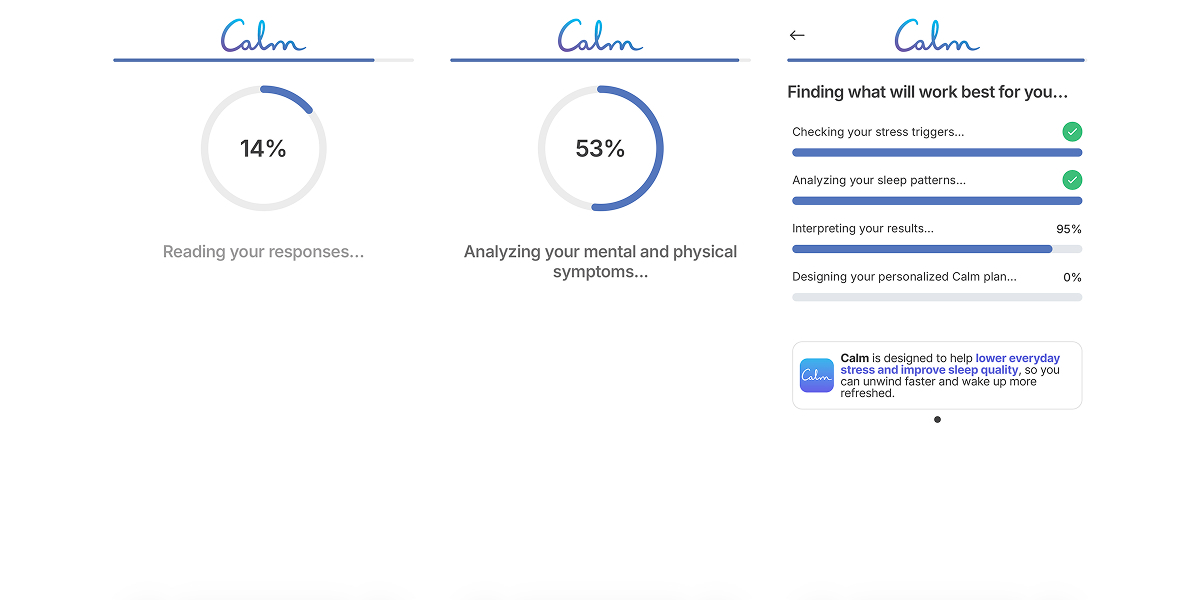Click the 95% percentage label
Screen dimensions: 1200x600
pyautogui.click(x=1070, y=228)
